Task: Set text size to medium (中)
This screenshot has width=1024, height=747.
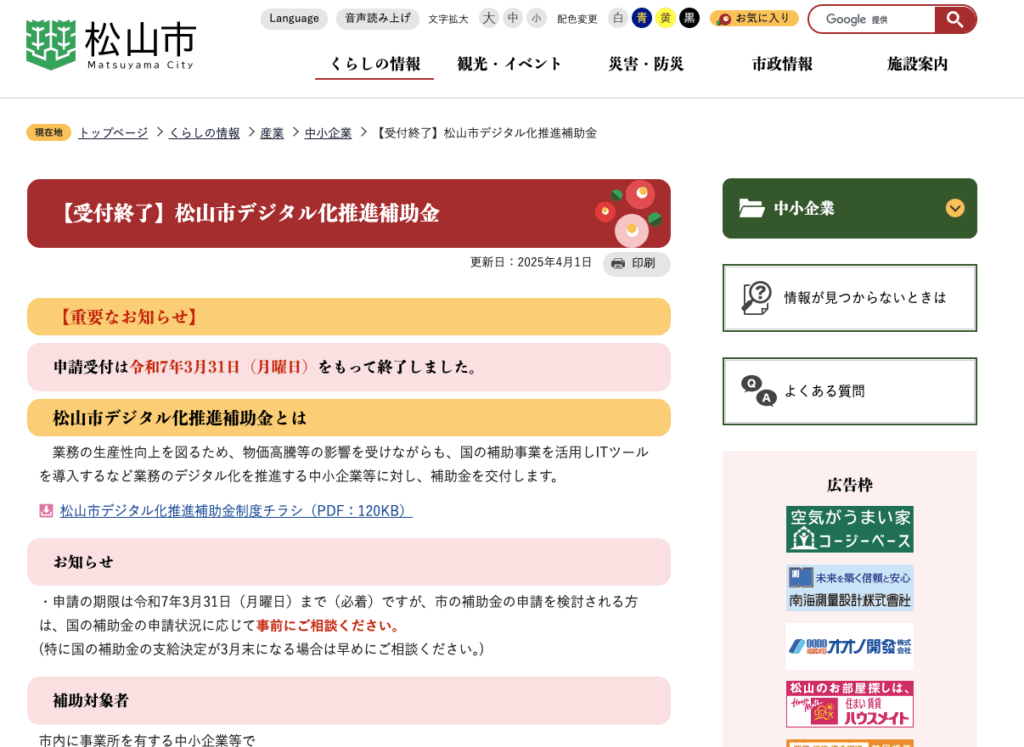Action: click(512, 18)
